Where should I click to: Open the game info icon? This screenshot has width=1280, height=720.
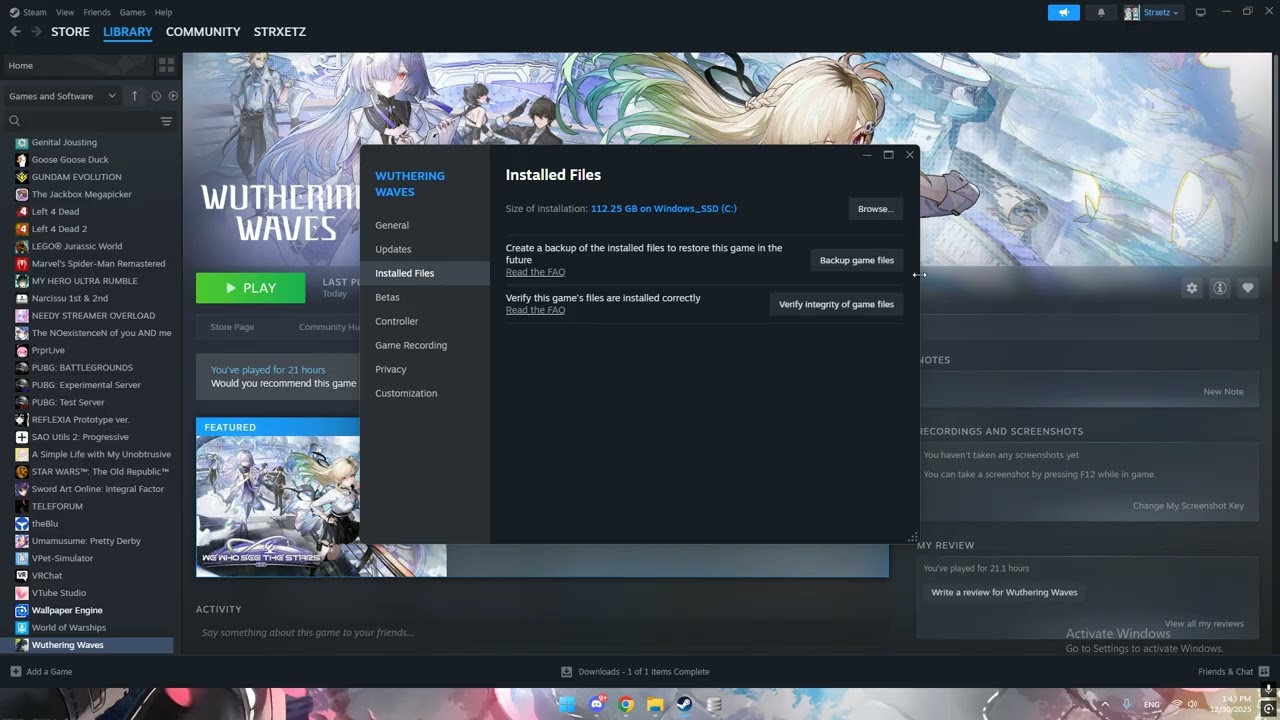[x=1219, y=288]
